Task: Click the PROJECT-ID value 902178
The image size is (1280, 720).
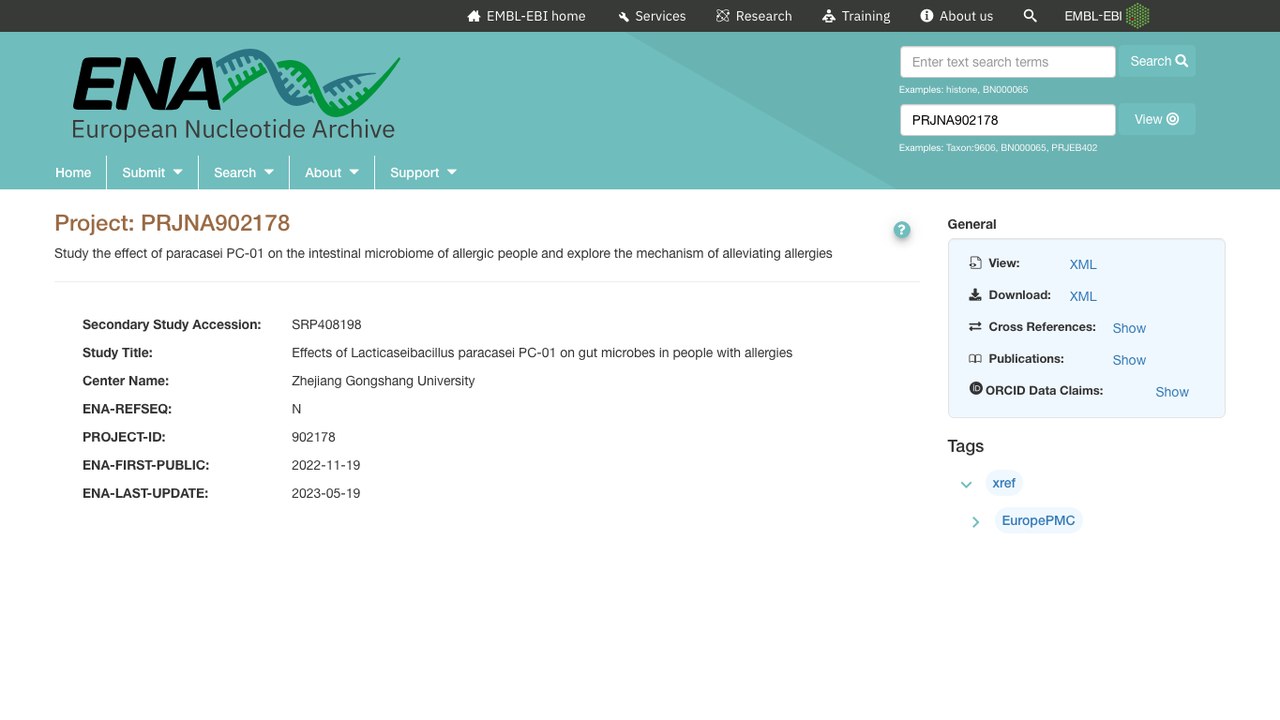Action: point(313,437)
